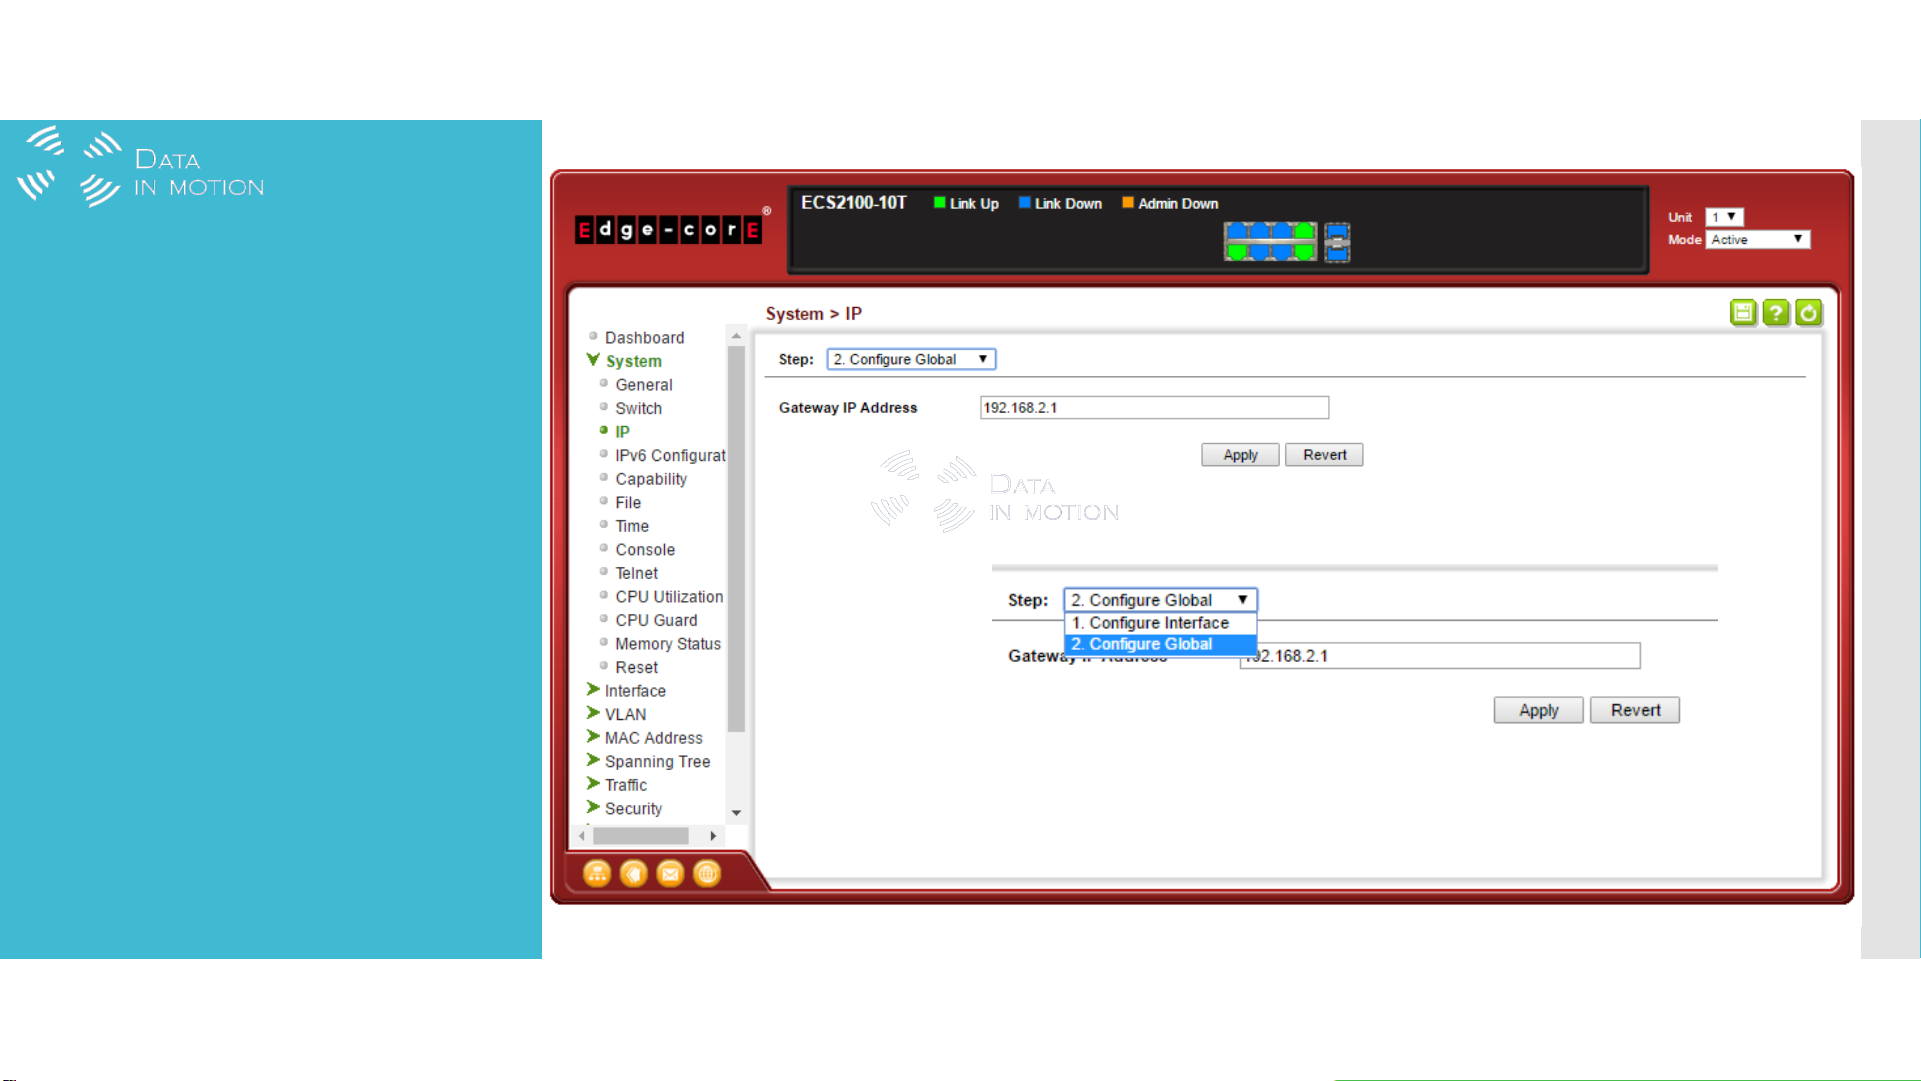Image resolution: width=1921 pixels, height=1081 pixels.
Task: Click the upper Apply button
Action: (1240, 455)
